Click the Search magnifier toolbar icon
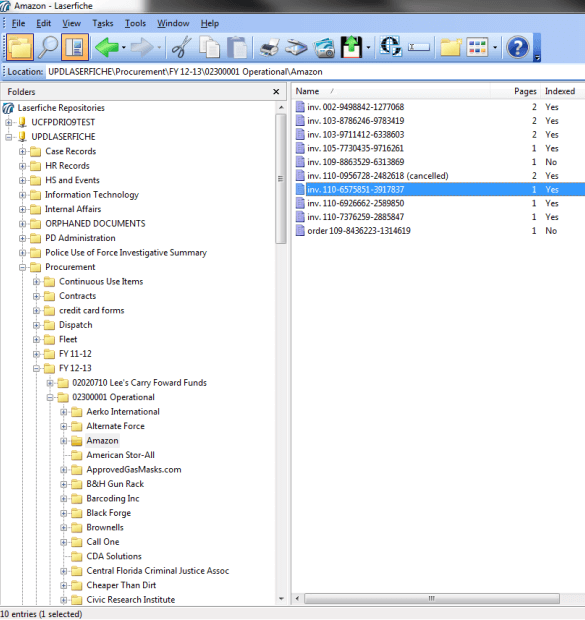Image resolution: width=585 pixels, height=620 pixels. [47, 47]
